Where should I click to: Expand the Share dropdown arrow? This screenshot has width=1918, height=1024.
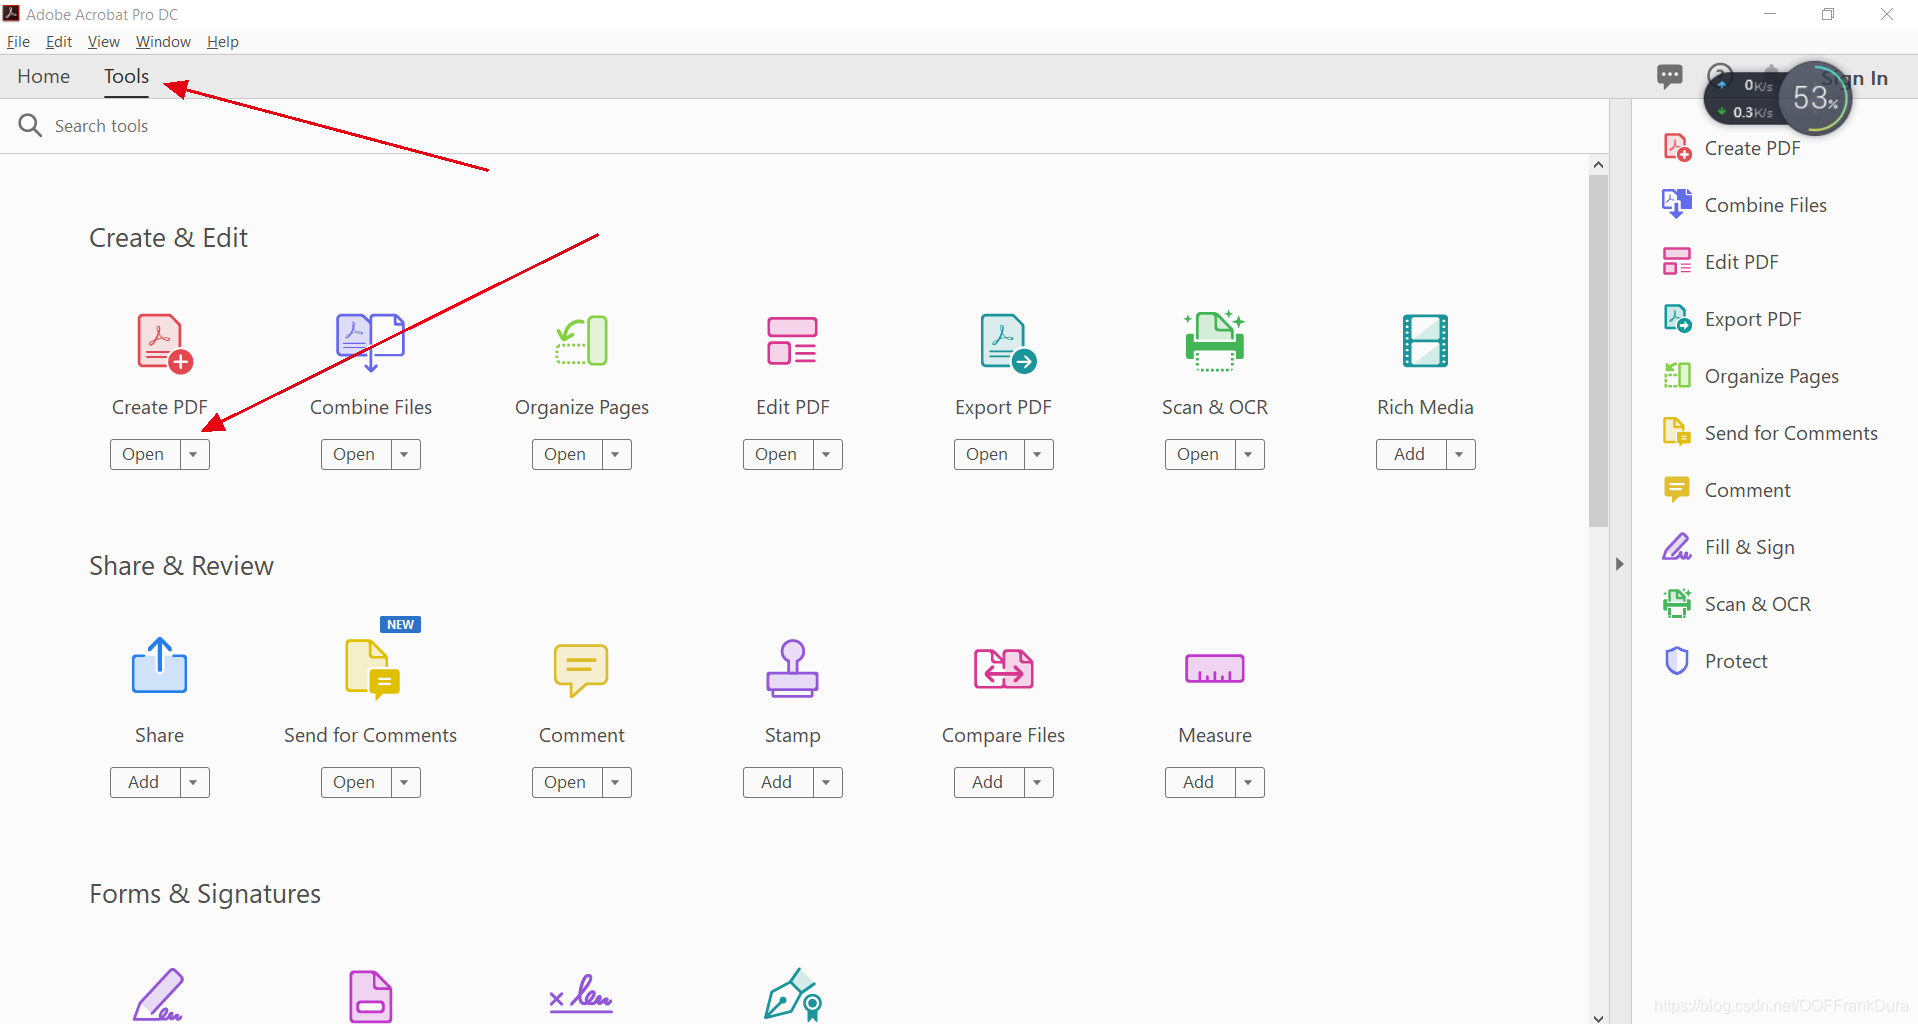[194, 782]
